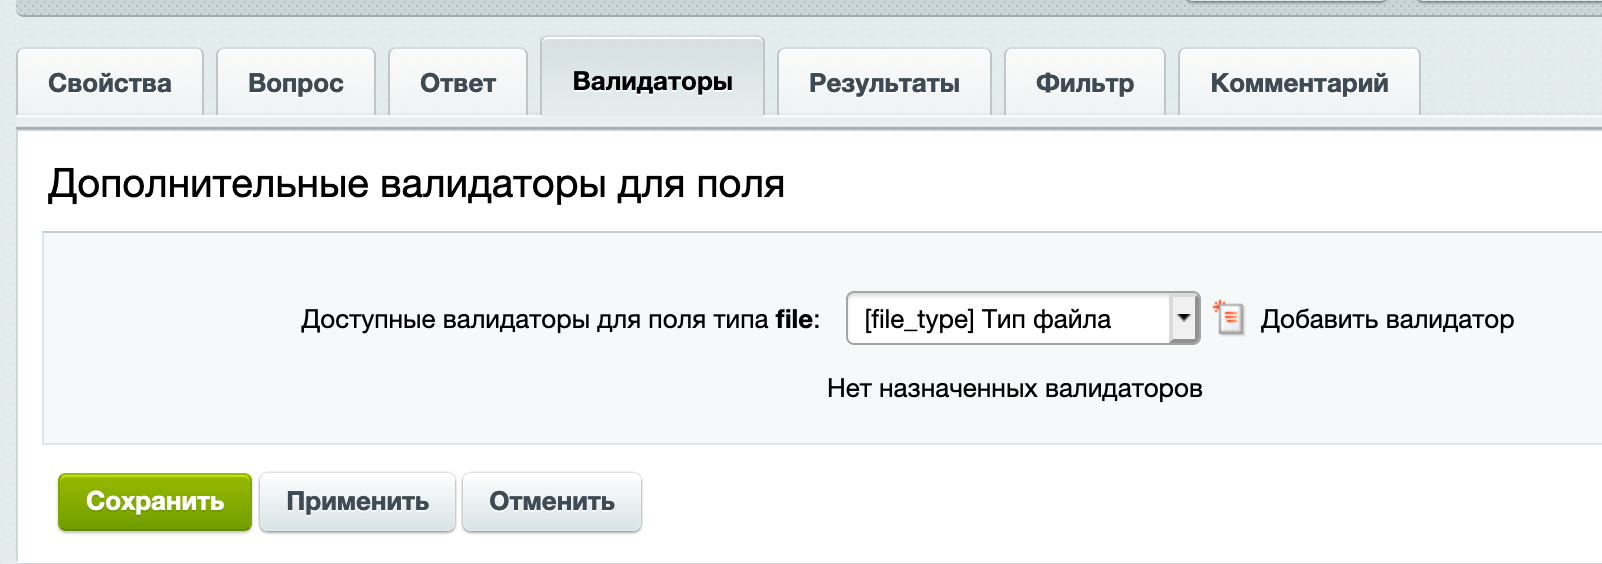Switch to the Вопрос tab
The width and height of the screenshot is (1602, 564).
(296, 83)
